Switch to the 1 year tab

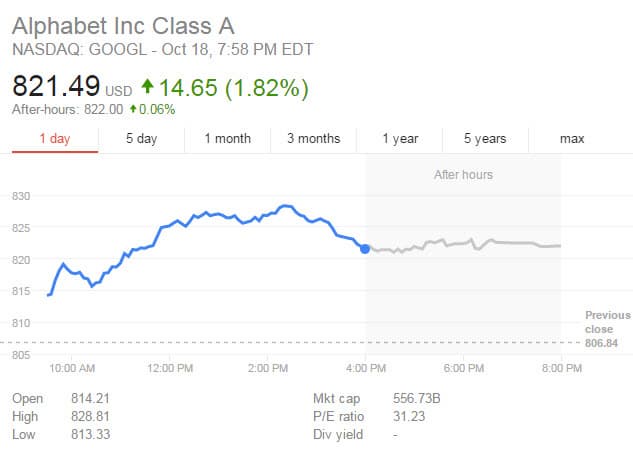[400, 139]
